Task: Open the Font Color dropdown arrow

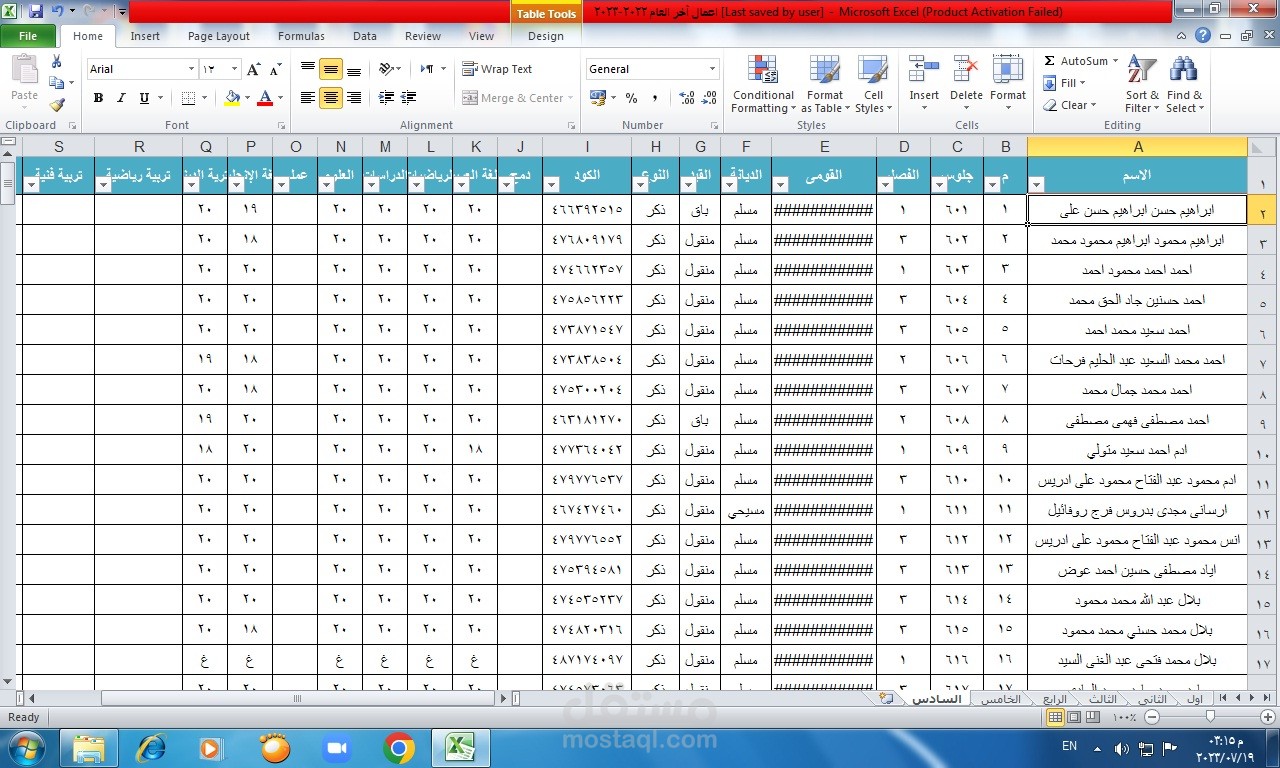Action: pos(280,98)
